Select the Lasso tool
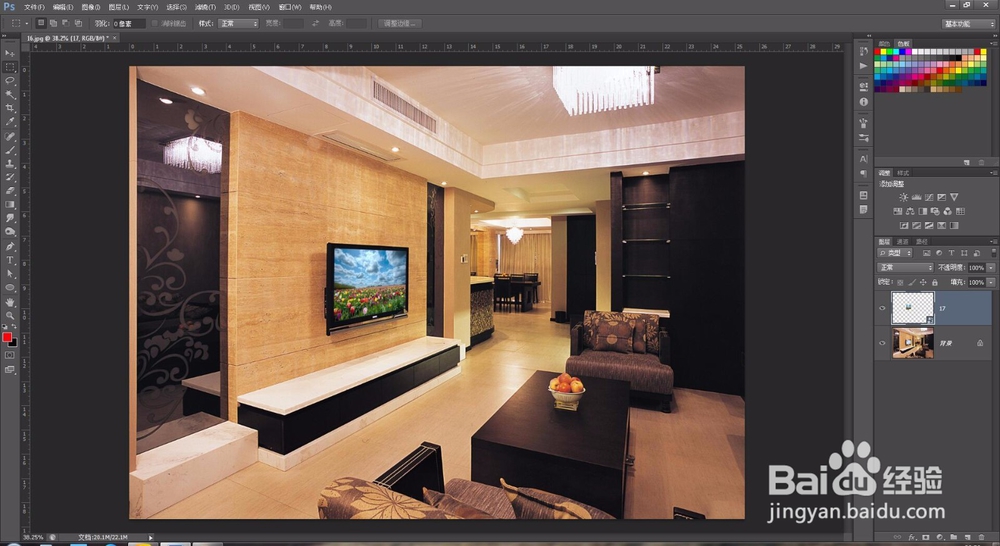The width and height of the screenshot is (1000, 546). click(10, 80)
